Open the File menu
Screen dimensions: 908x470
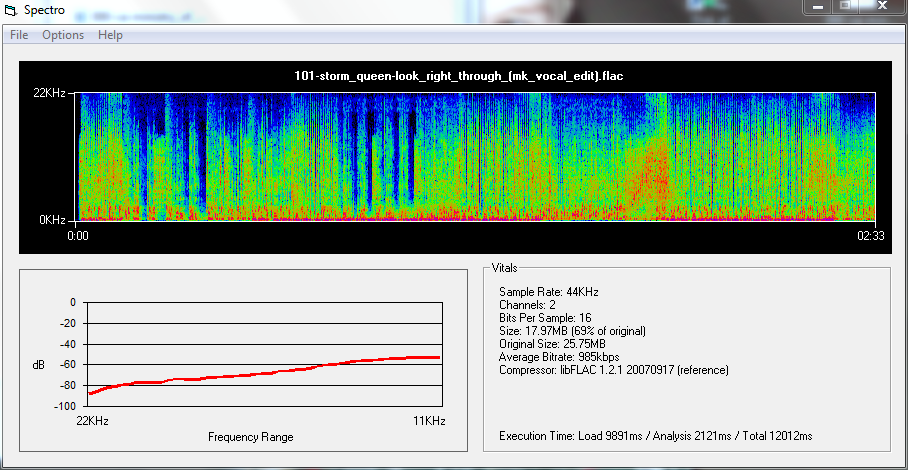(19, 35)
